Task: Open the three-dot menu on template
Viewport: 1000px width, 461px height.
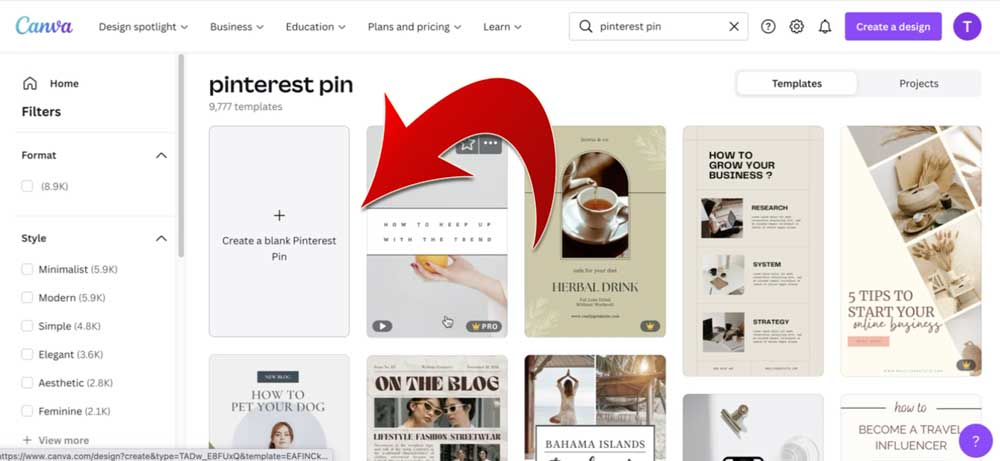Action: click(x=490, y=143)
